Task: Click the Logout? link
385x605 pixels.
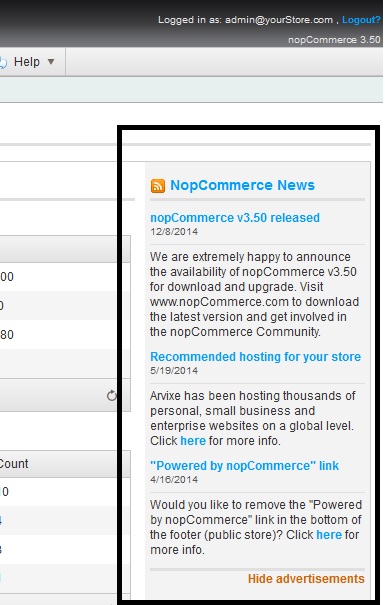Action: 361,20
